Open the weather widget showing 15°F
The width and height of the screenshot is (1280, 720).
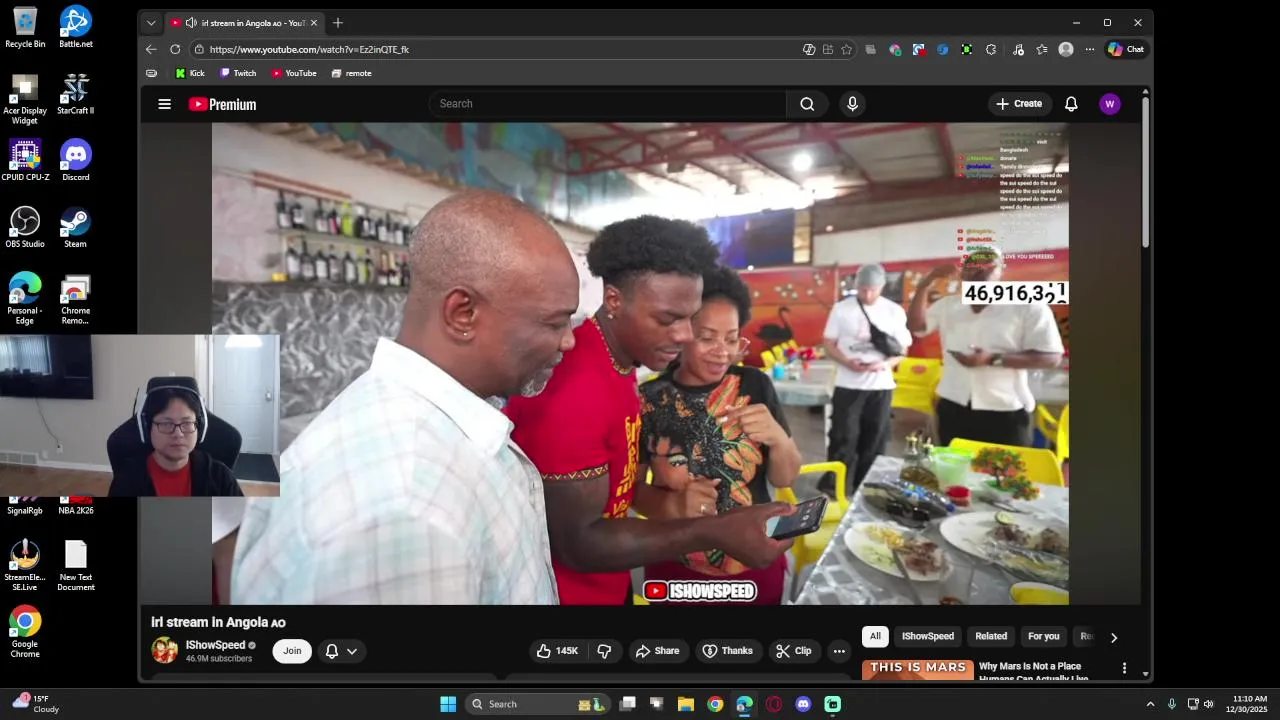click(x=36, y=704)
